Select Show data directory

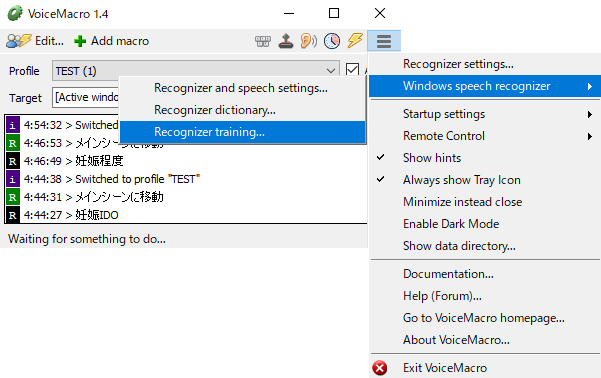pyautogui.click(x=485, y=246)
